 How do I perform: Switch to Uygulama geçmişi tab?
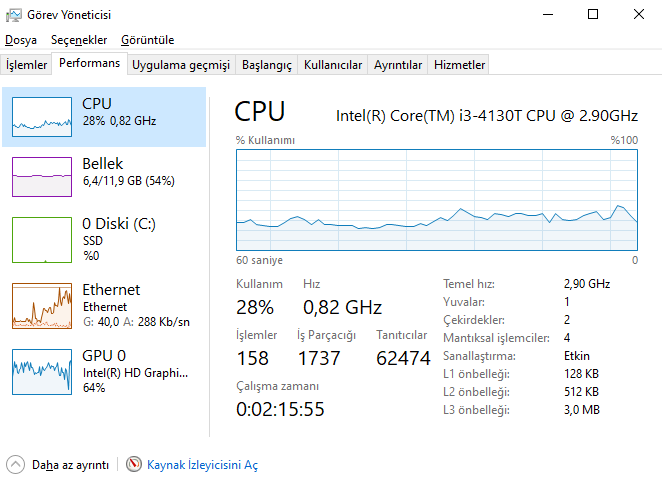coord(181,65)
